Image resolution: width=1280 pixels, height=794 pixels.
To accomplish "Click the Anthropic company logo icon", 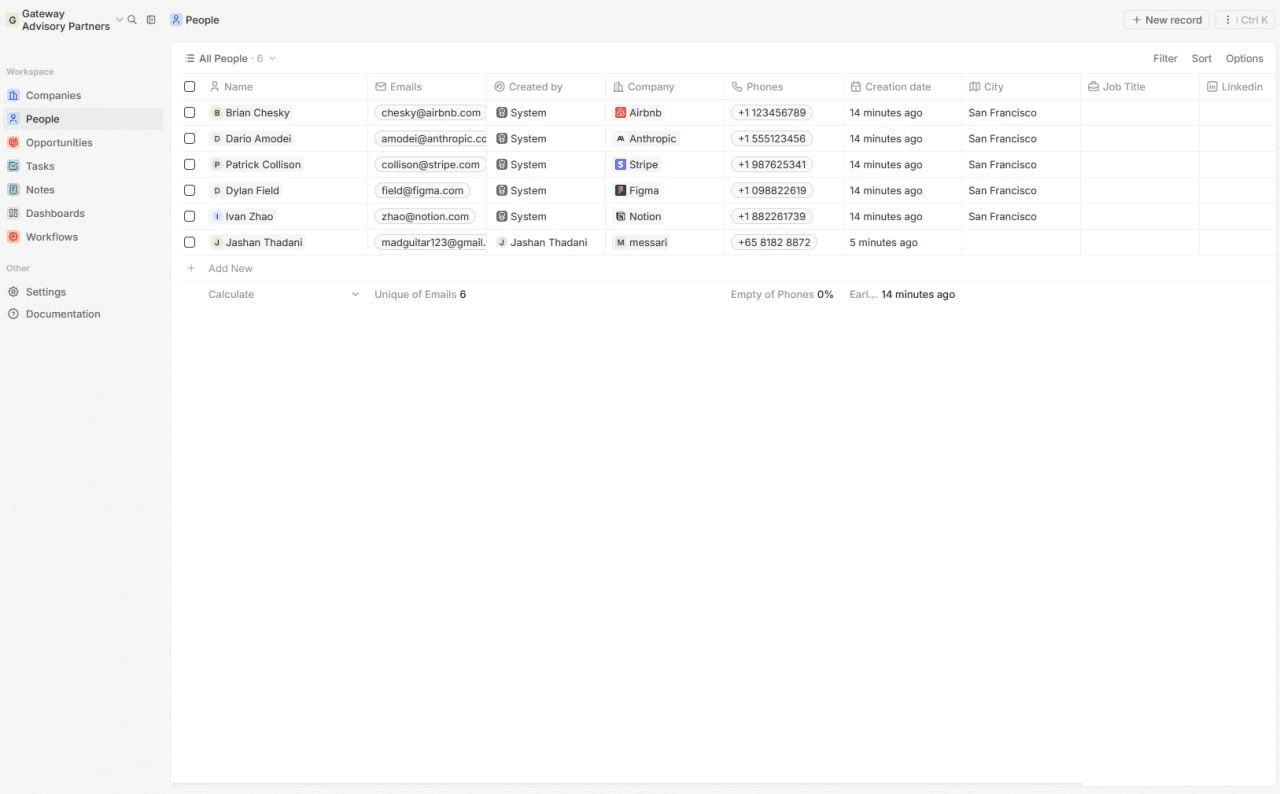I will 620,139.
